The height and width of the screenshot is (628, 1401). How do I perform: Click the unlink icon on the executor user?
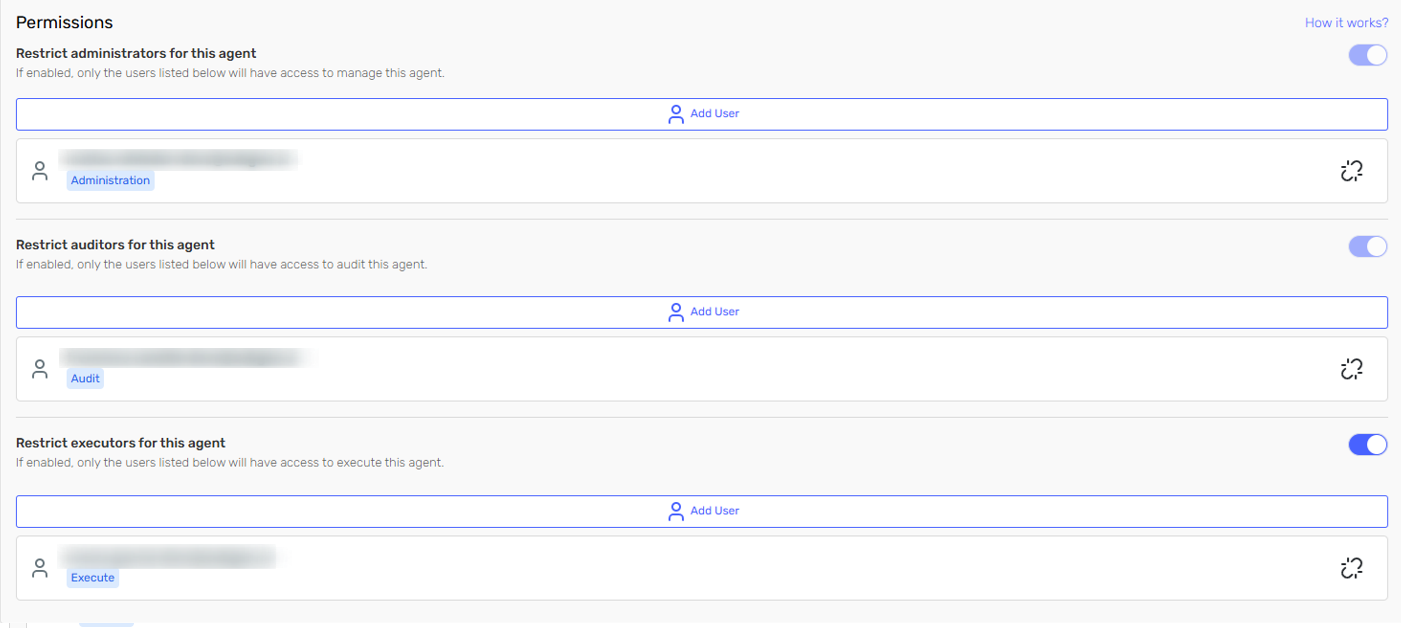(1351, 567)
